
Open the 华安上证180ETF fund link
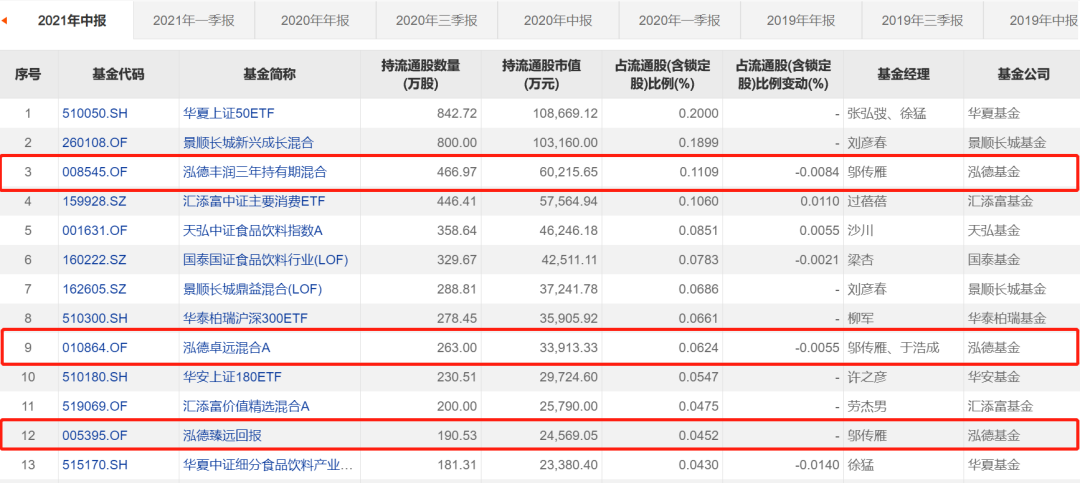coord(232,377)
